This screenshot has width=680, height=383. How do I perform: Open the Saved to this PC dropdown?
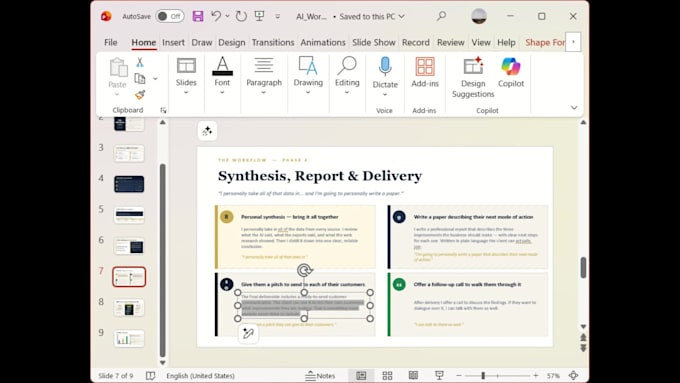click(x=371, y=16)
